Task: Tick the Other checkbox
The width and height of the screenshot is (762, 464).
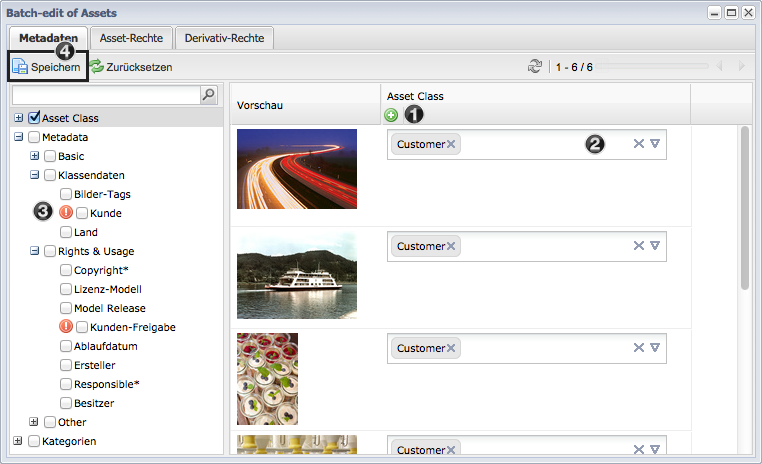Action: click(x=50, y=422)
